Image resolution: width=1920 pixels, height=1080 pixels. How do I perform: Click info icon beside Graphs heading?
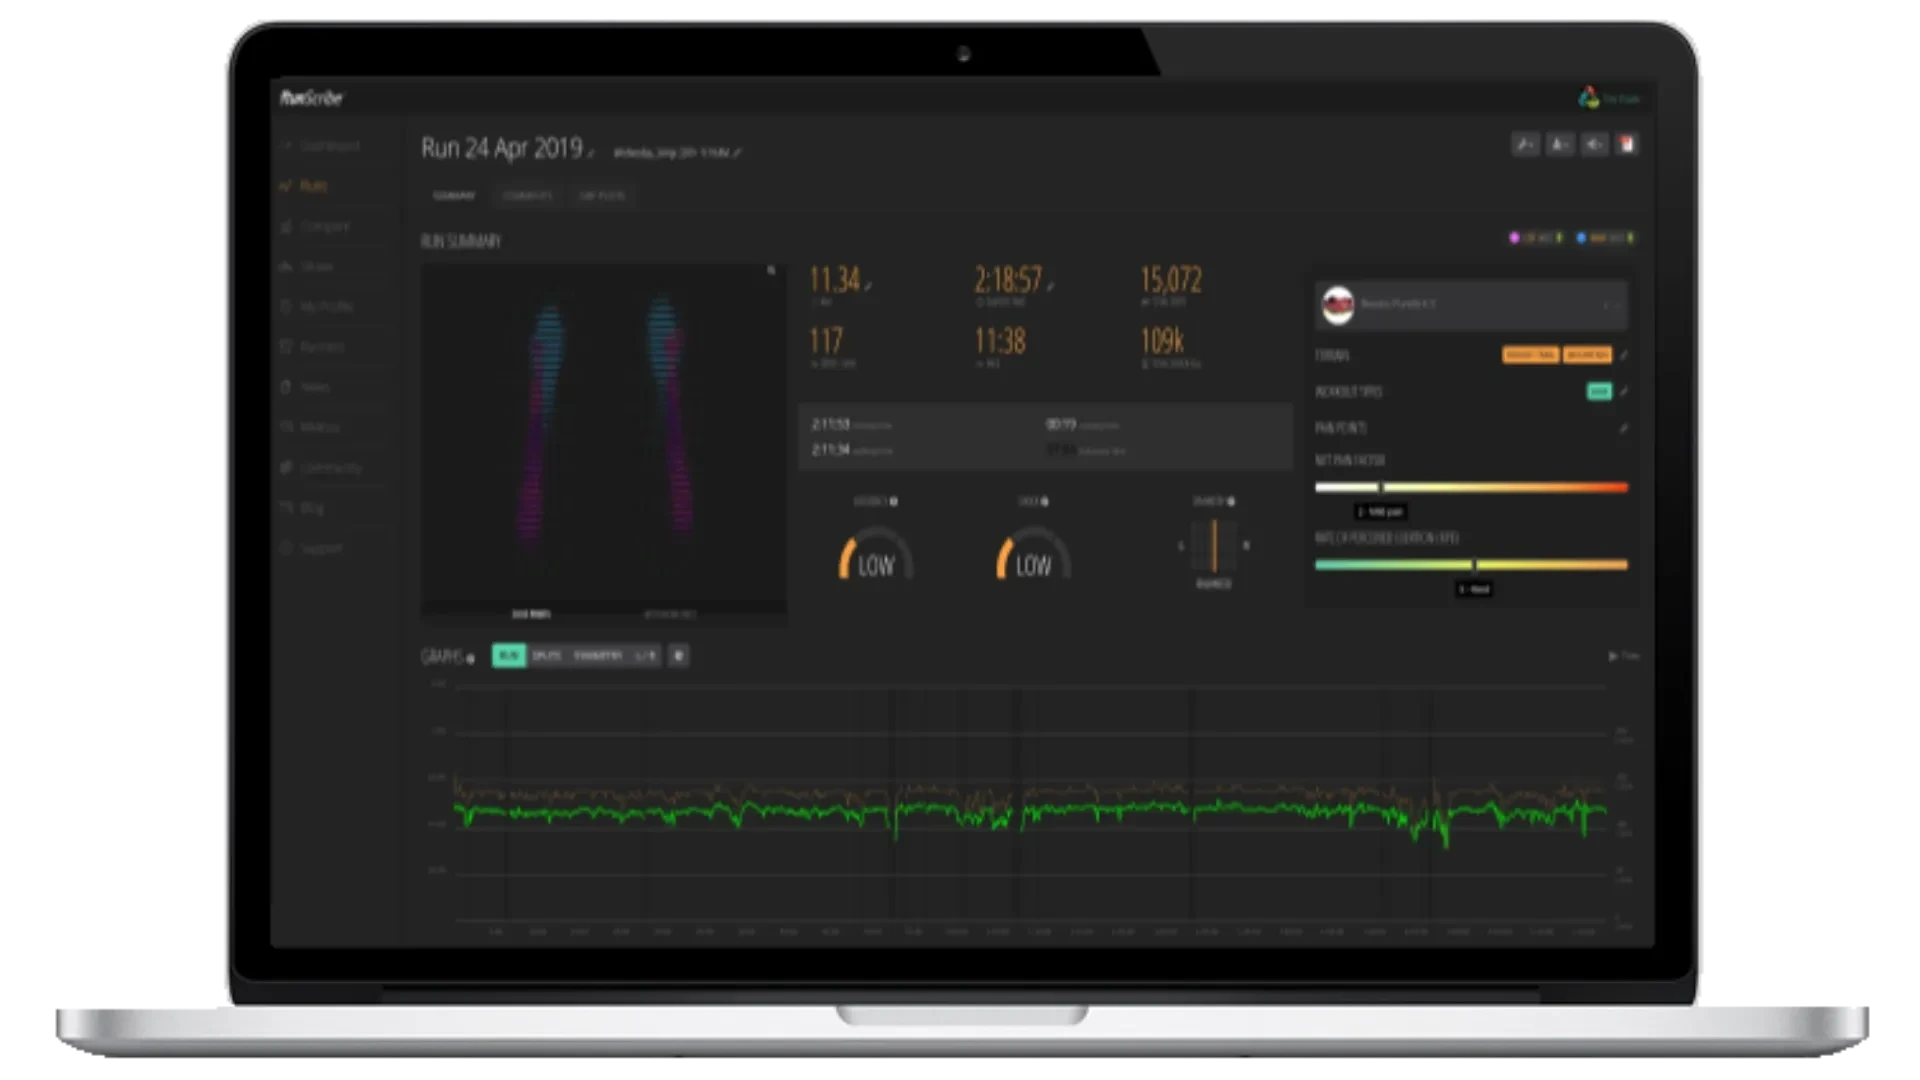pyautogui.click(x=471, y=659)
